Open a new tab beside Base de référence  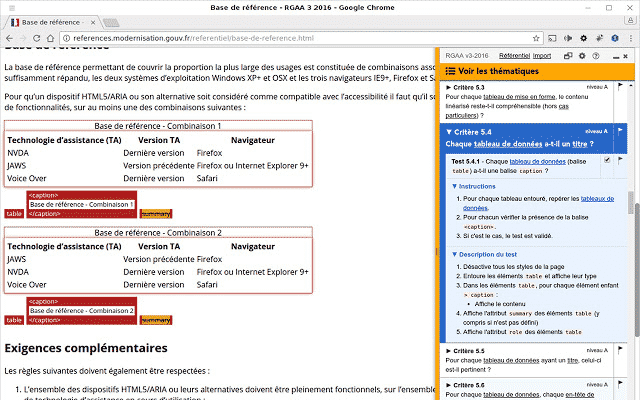[x=111, y=23]
